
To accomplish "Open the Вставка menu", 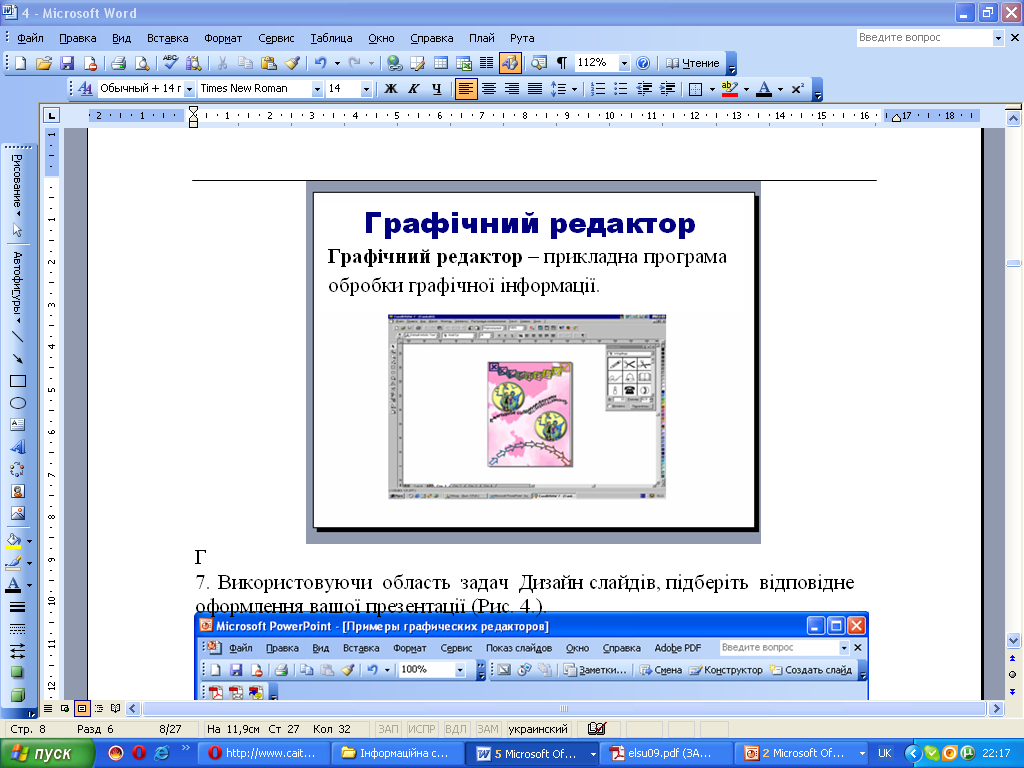I will pyautogui.click(x=168, y=38).
